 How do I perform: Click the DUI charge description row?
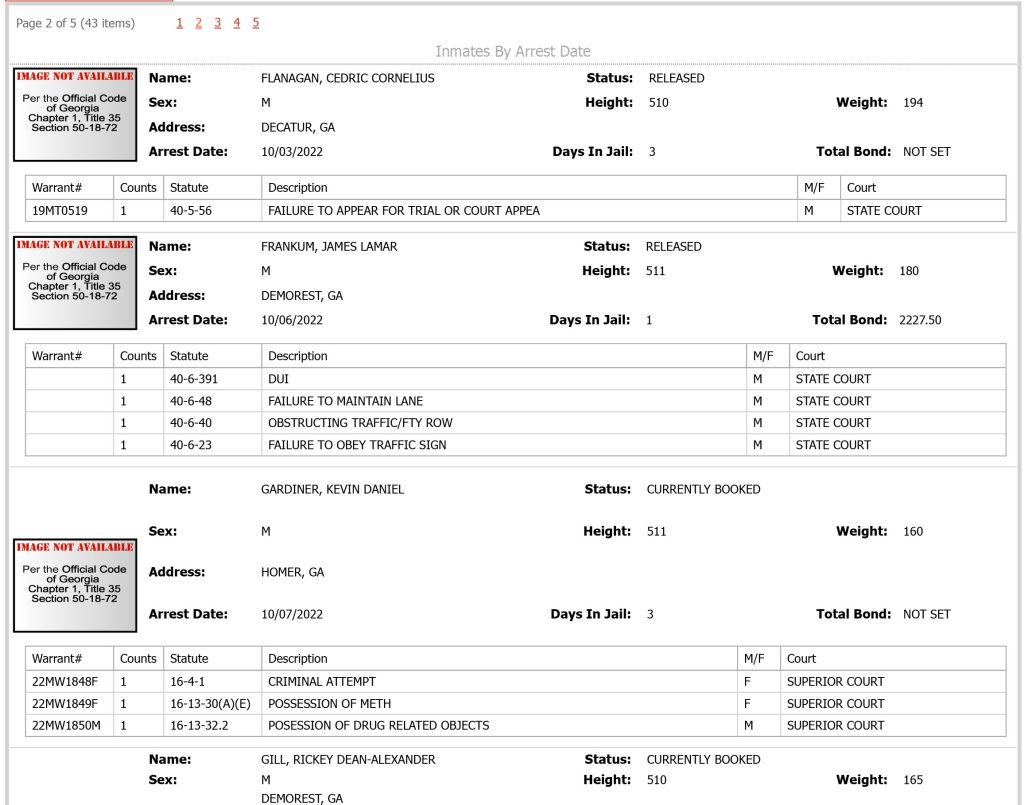[515, 379]
